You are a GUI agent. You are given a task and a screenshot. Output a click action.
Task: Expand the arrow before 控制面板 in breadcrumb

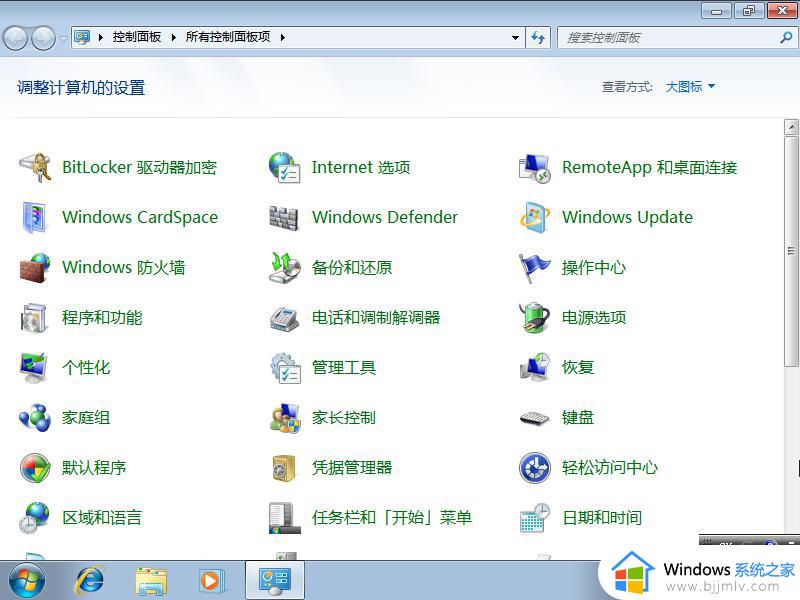click(x=101, y=37)
